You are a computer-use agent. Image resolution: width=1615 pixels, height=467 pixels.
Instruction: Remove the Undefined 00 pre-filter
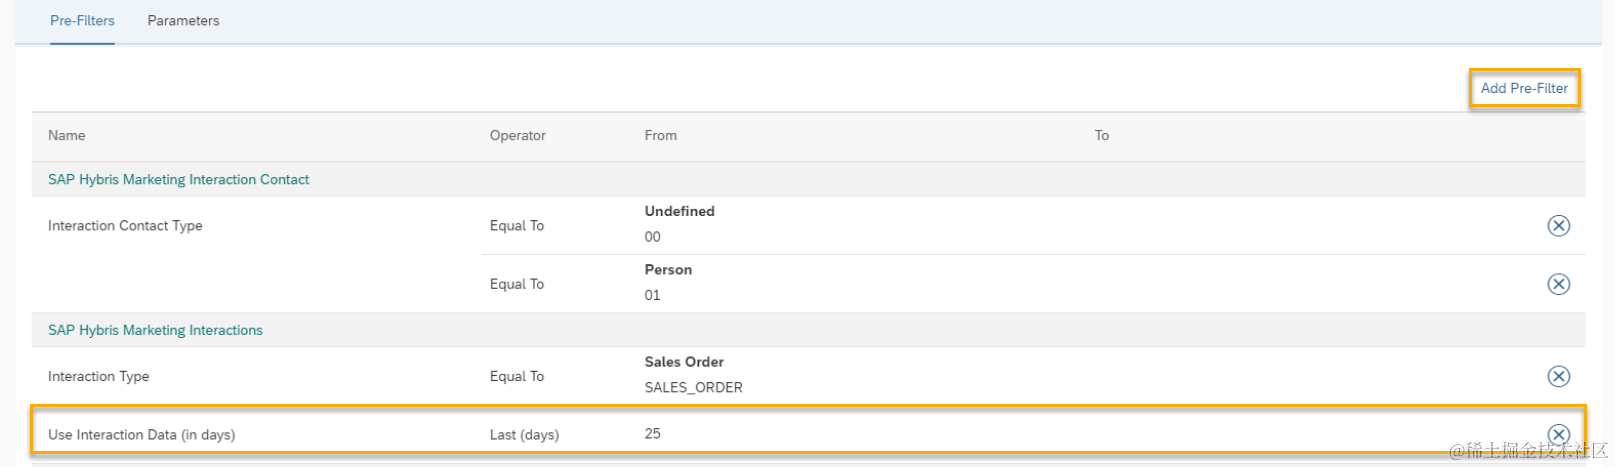(x=1558, y=226)
